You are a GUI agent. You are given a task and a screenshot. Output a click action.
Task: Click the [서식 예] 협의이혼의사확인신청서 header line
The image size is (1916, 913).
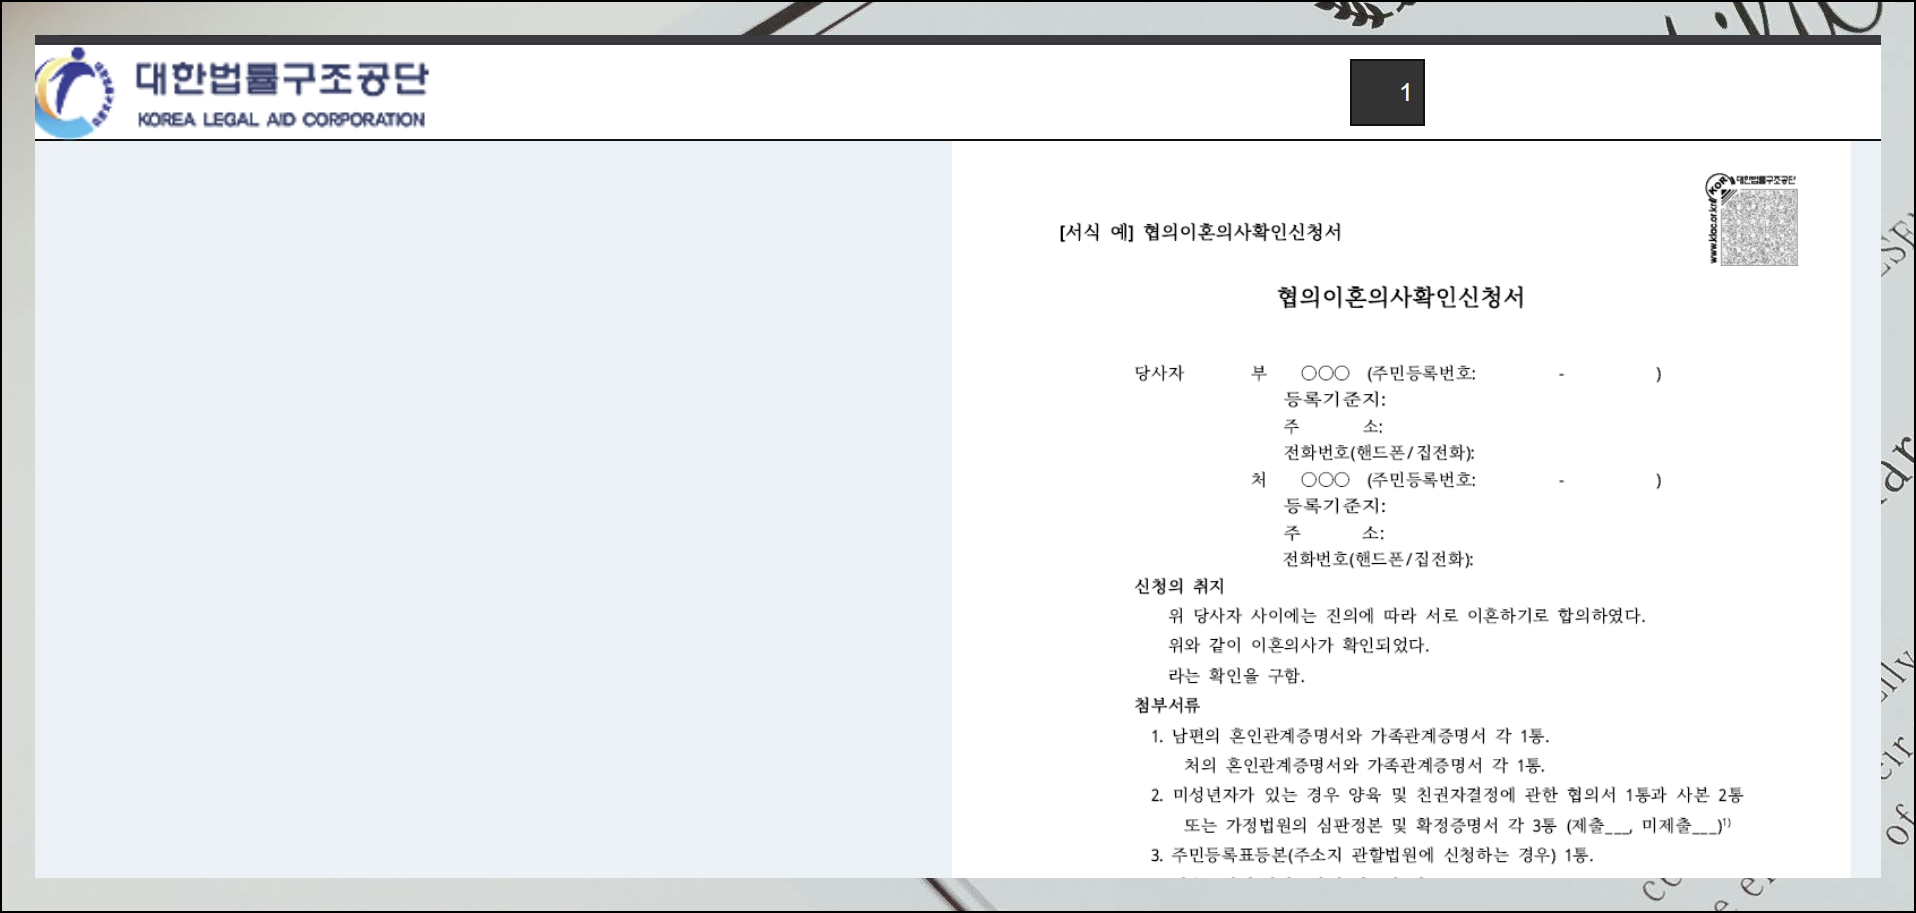click(1200, 232)
